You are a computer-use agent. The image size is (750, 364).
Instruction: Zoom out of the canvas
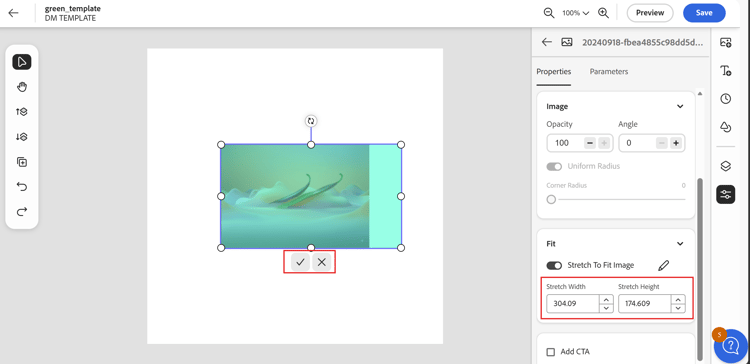[x=549, y=13]
